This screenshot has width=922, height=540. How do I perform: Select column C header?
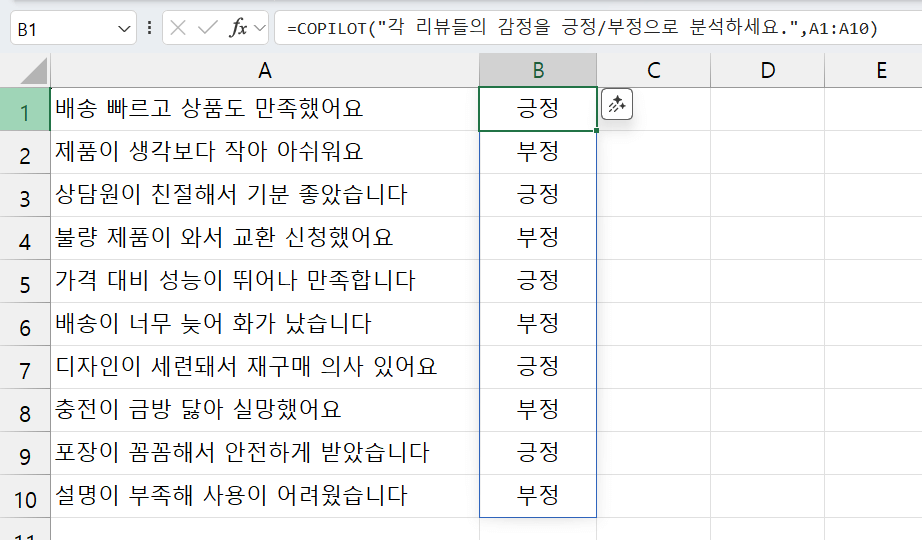[653, 70]
